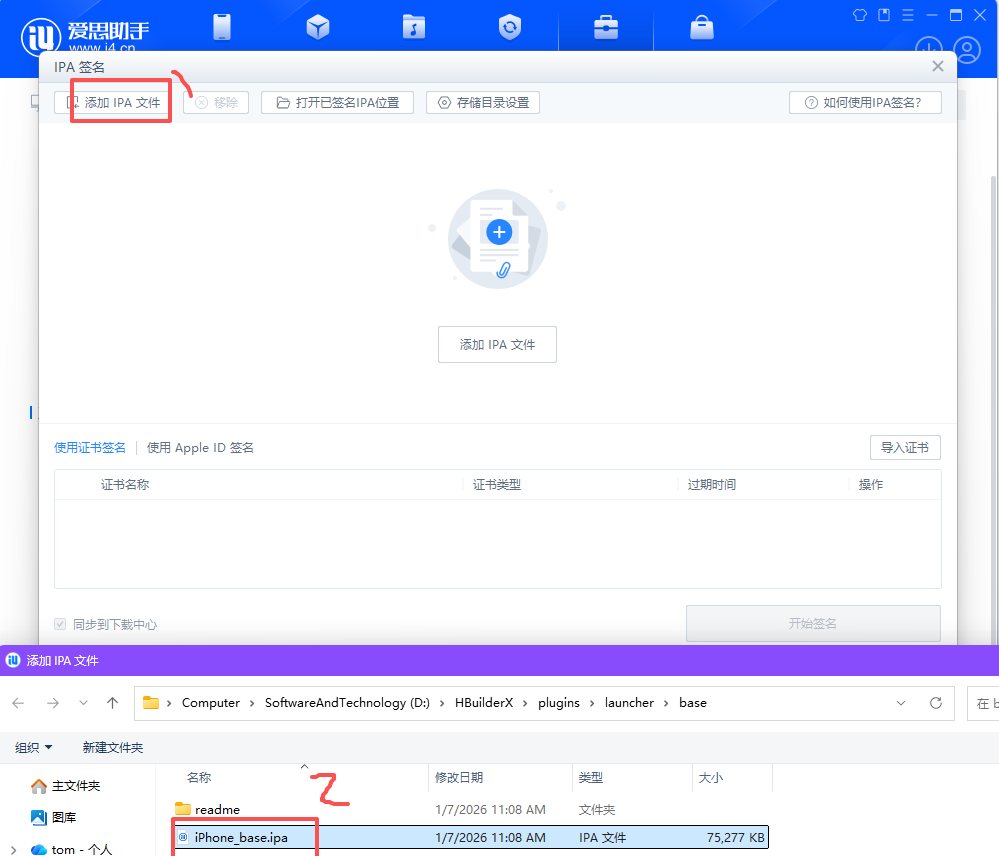Click the mini-window icon in title bar
The height and width of the screenshot is (856, 999).
click(x=884, y=15)
